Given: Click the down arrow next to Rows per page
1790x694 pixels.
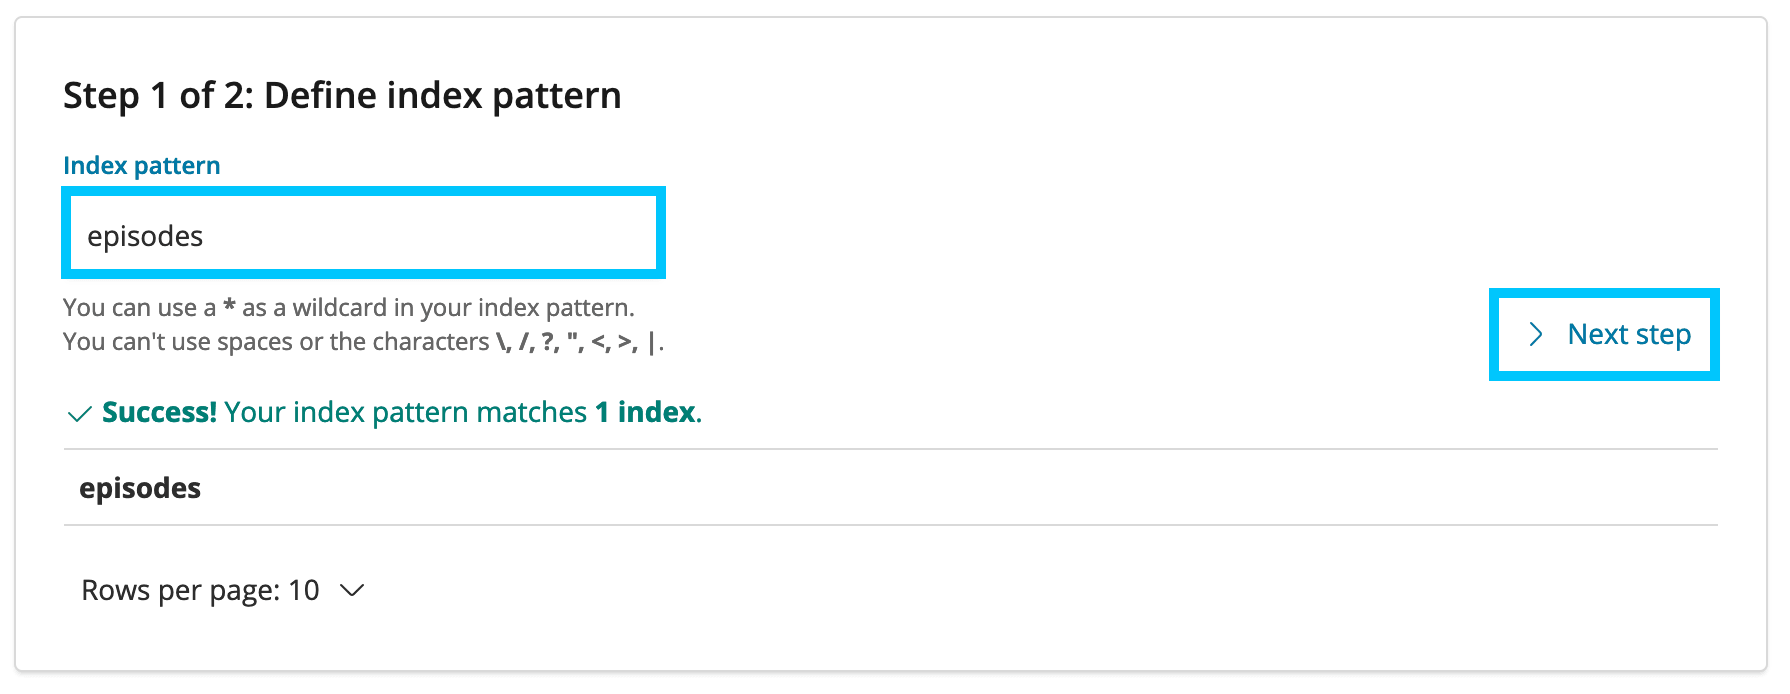Looking at the screenshot, I should (352, 591).
